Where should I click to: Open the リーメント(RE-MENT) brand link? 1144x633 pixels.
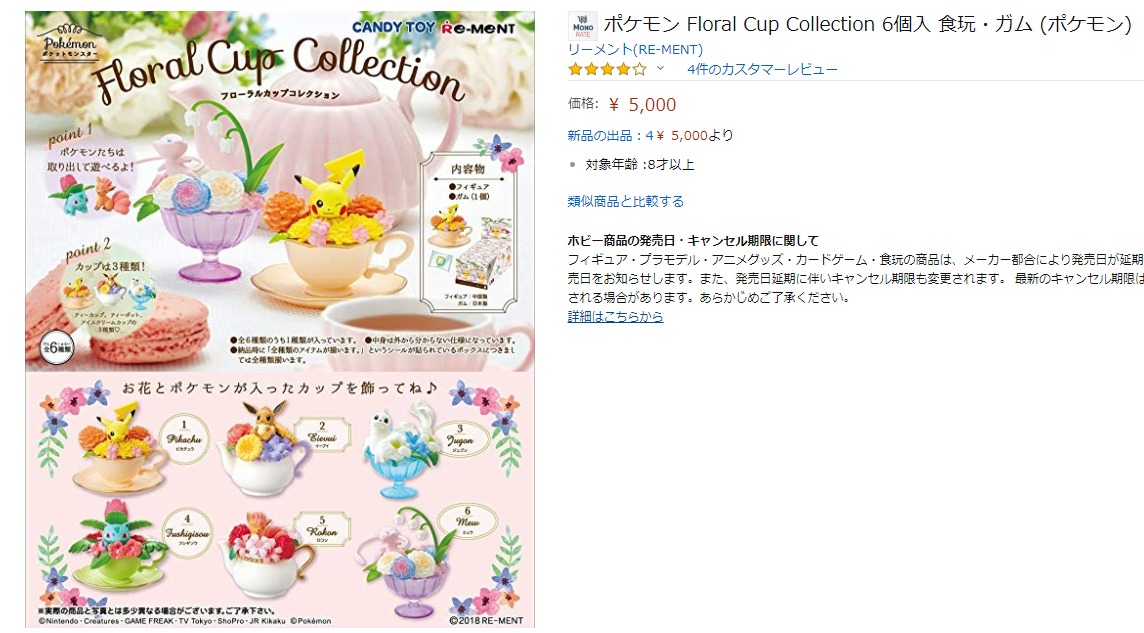[x=635, y=49]
